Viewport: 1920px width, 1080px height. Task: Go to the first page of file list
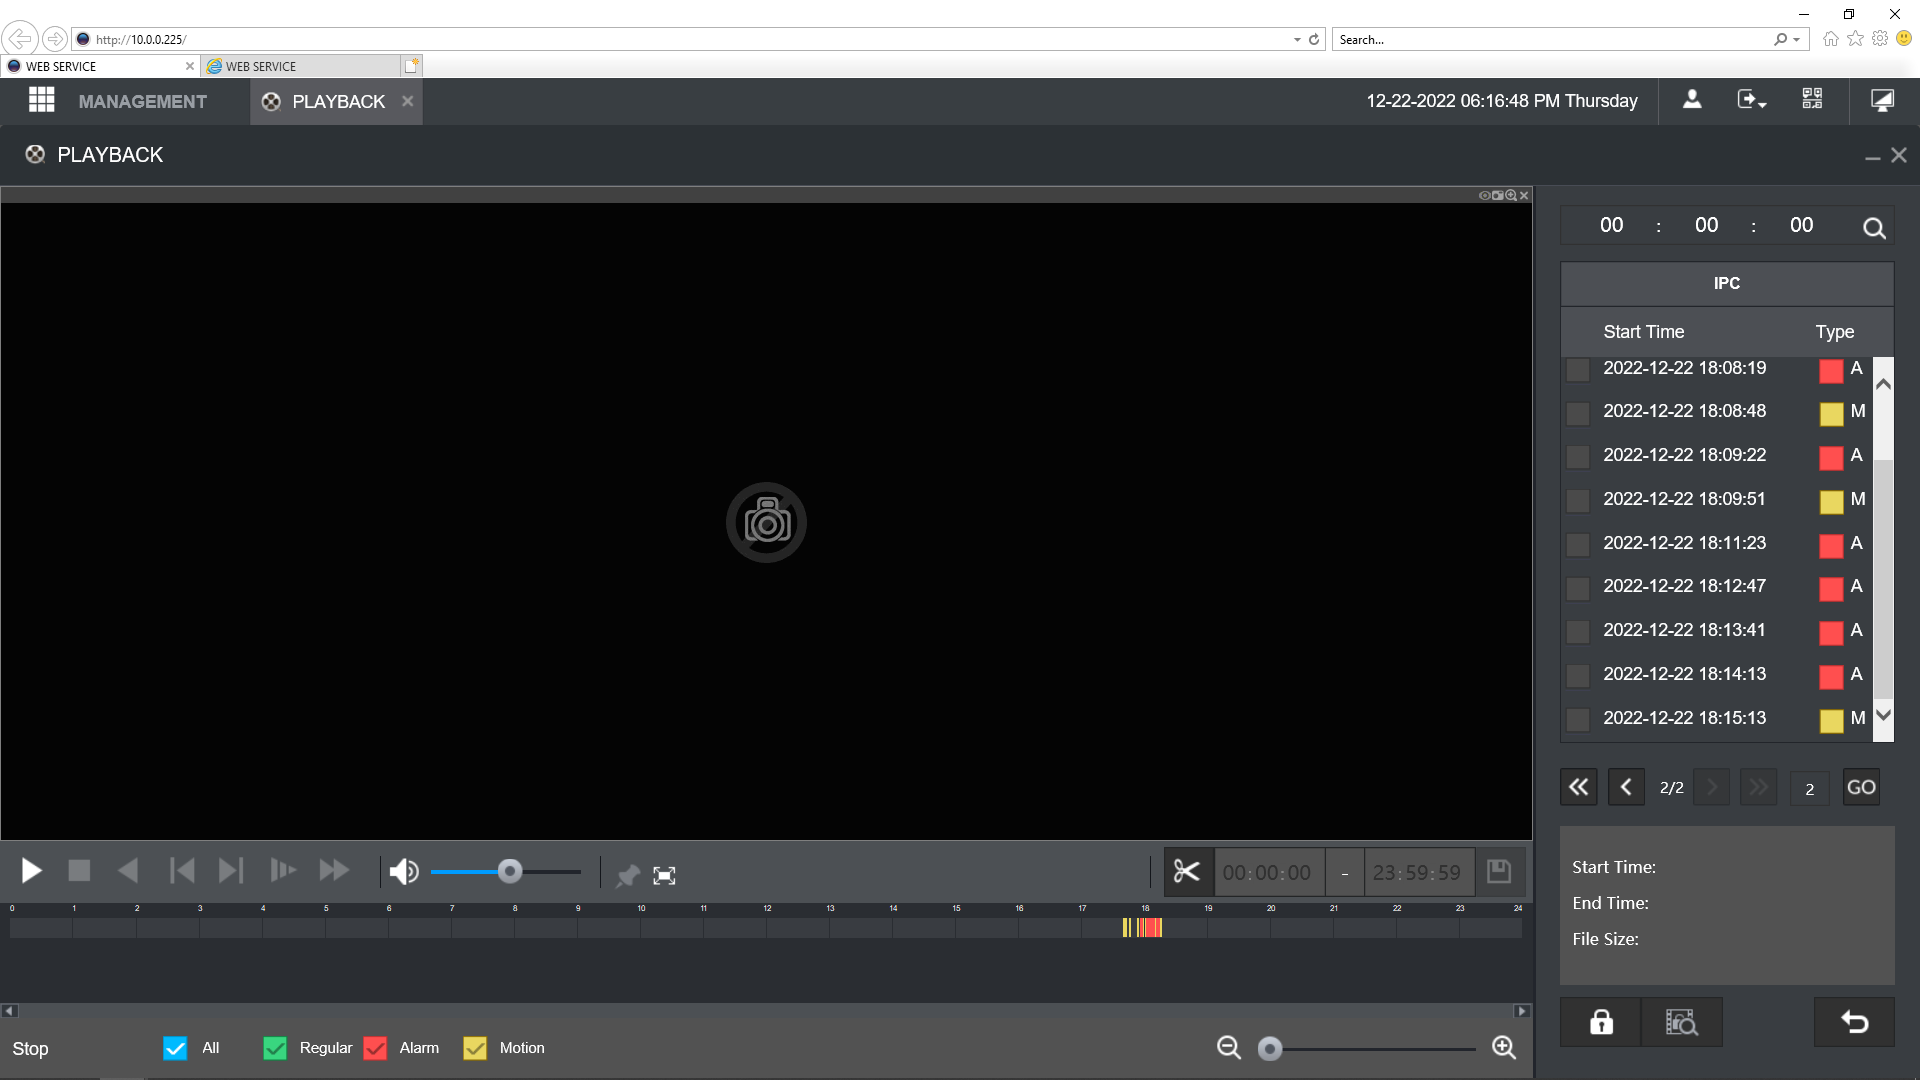coord(1579,787)
